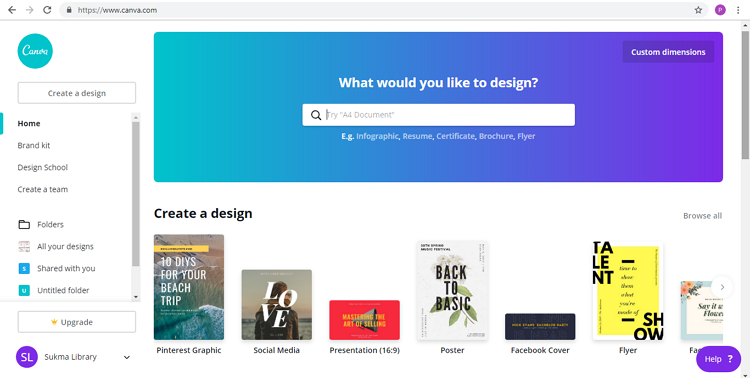Click the Resume suggestion link
Image resolution: width=750 pixels, height=378 pixels.
pos(417,136)
